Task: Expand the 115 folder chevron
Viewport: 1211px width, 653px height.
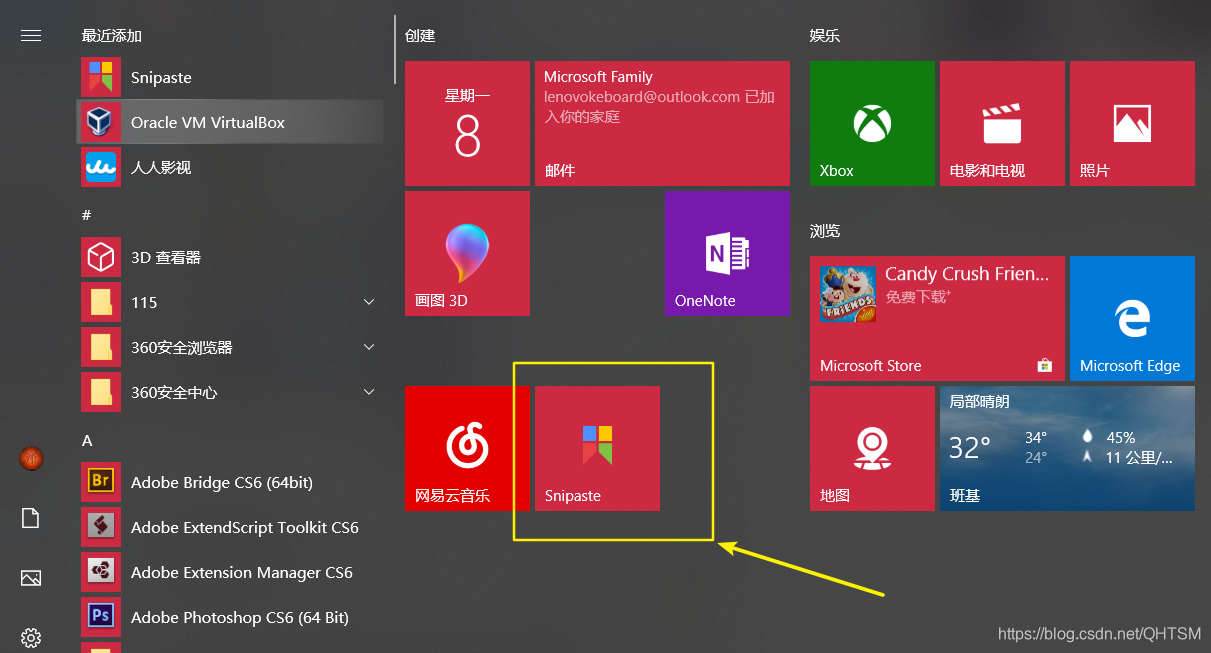Action: [x=369, y=302]
